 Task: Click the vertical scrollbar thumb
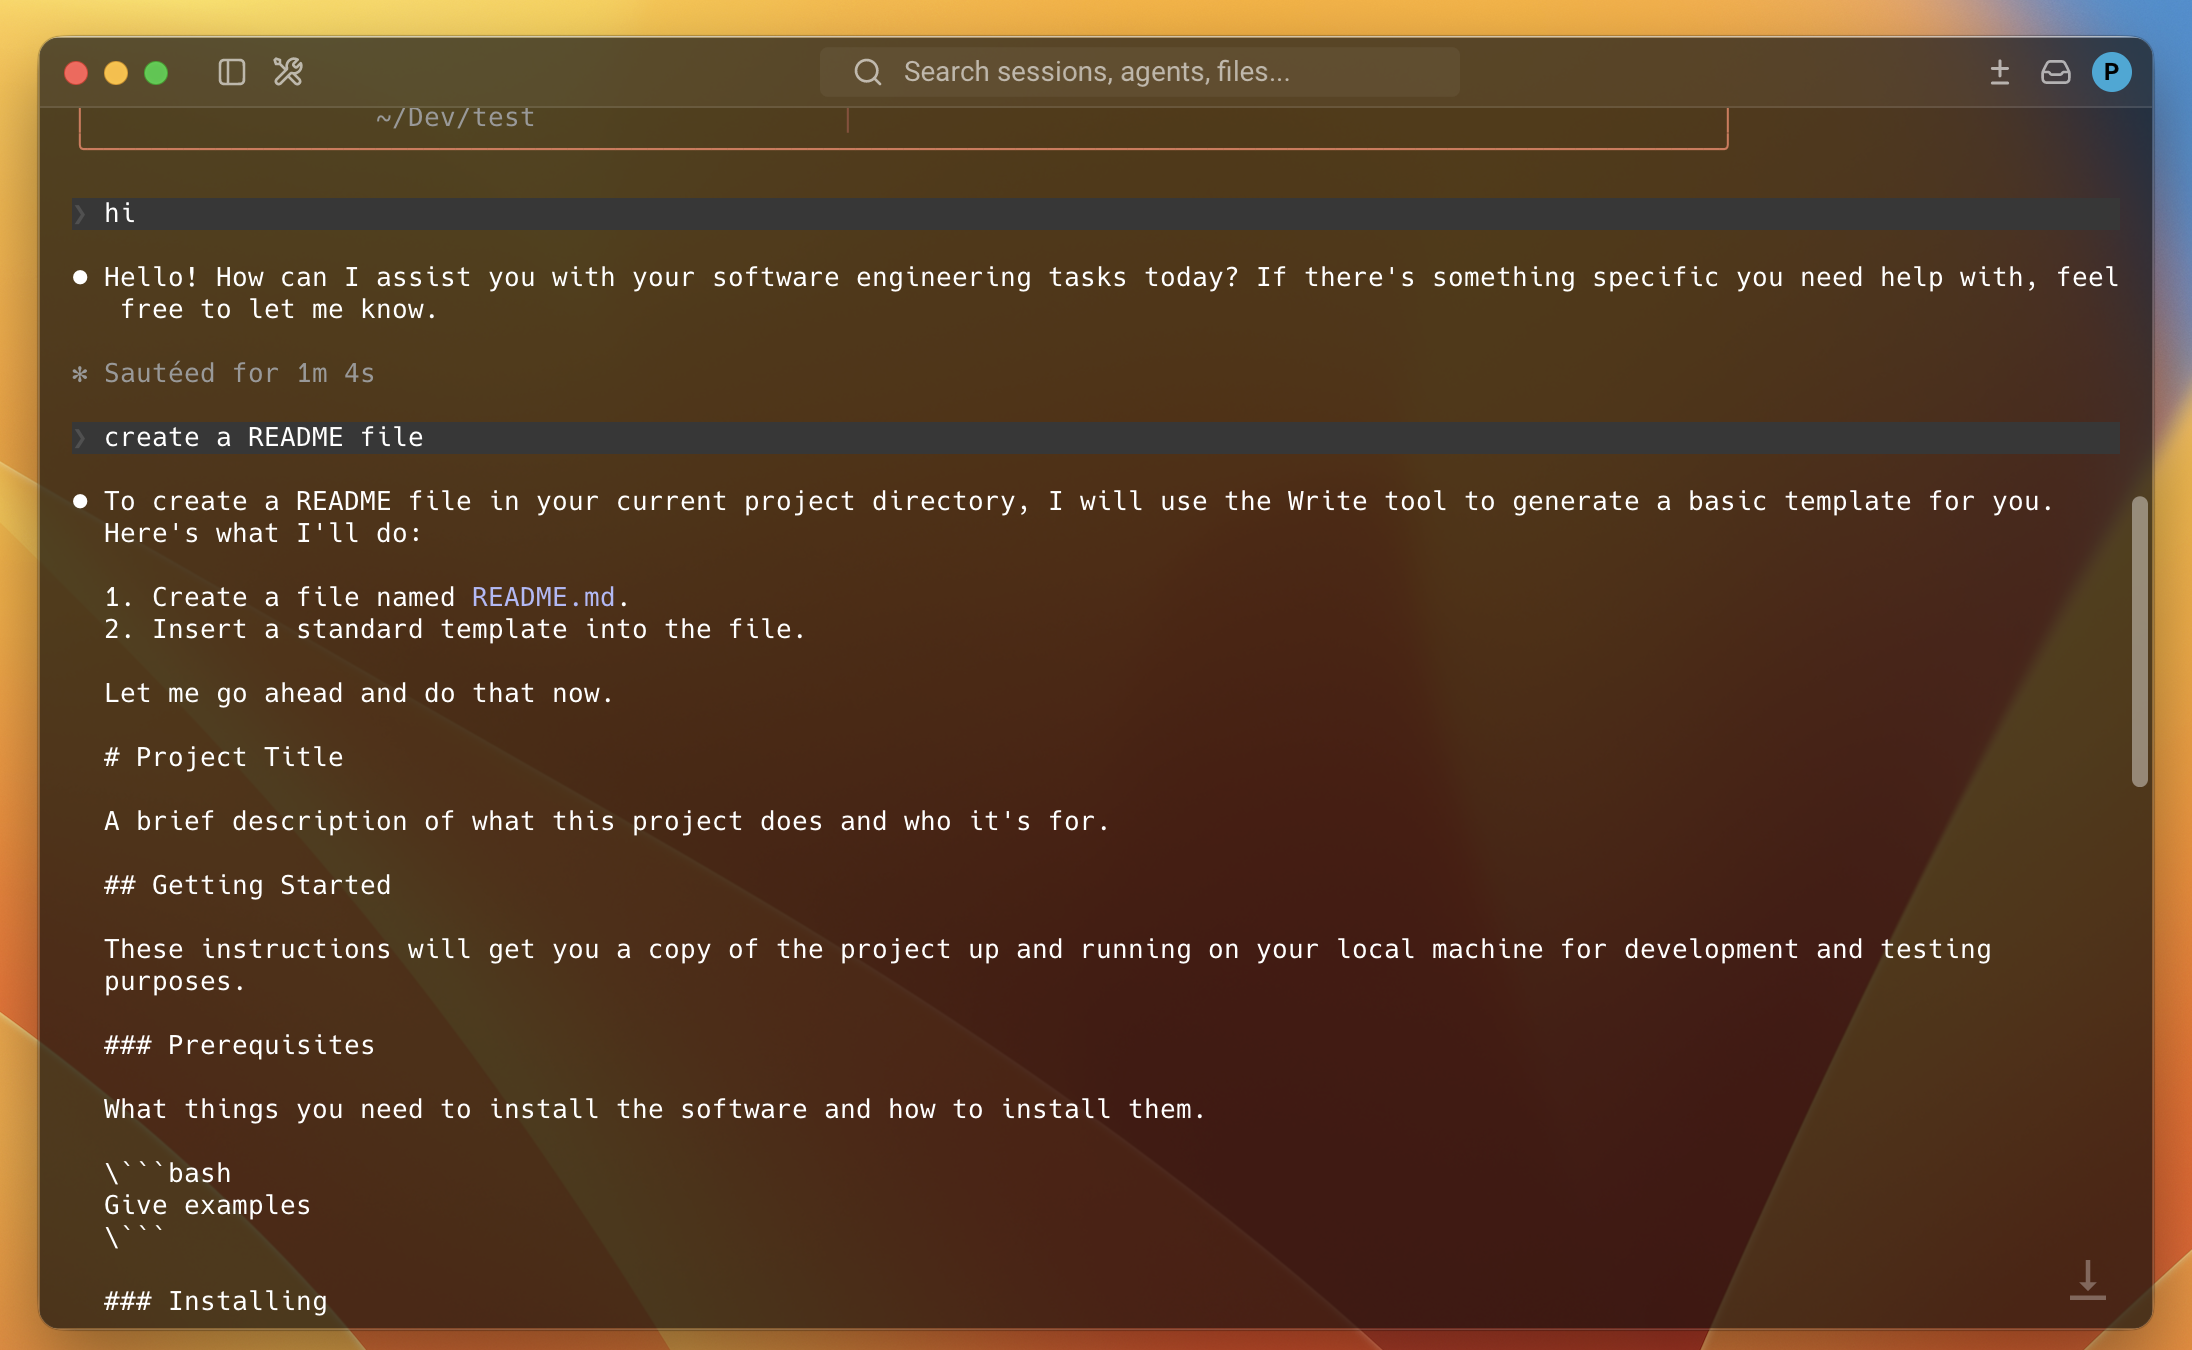click(x=2140, y=642)
